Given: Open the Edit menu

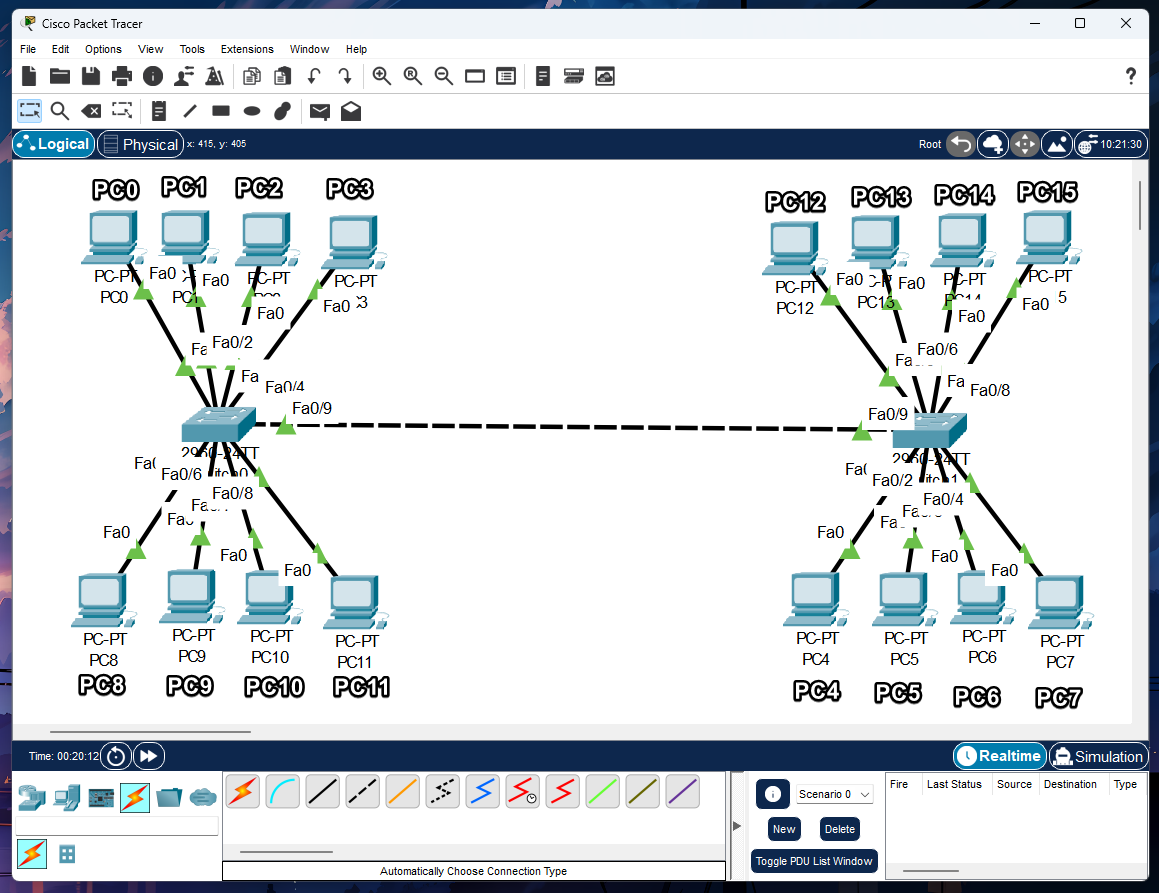Looking at the screenshot, I should (61, 49).
